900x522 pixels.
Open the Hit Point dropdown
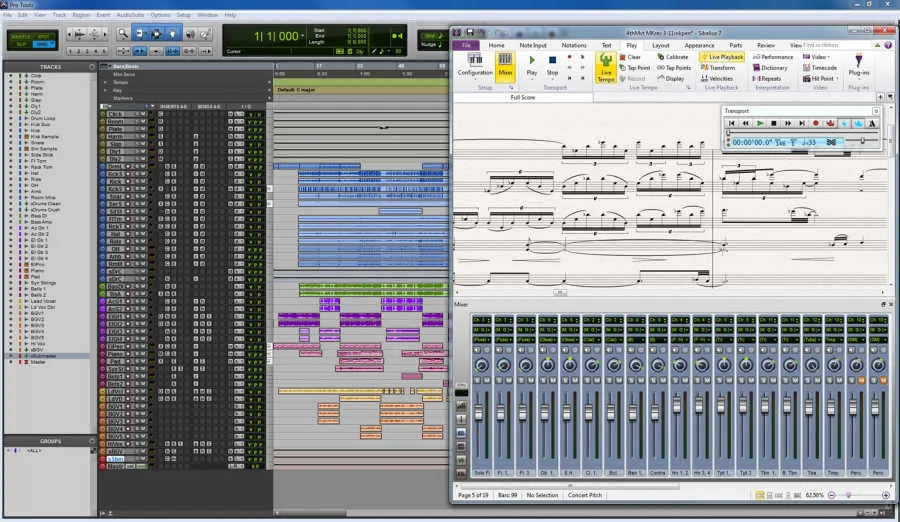coord(823,78)
